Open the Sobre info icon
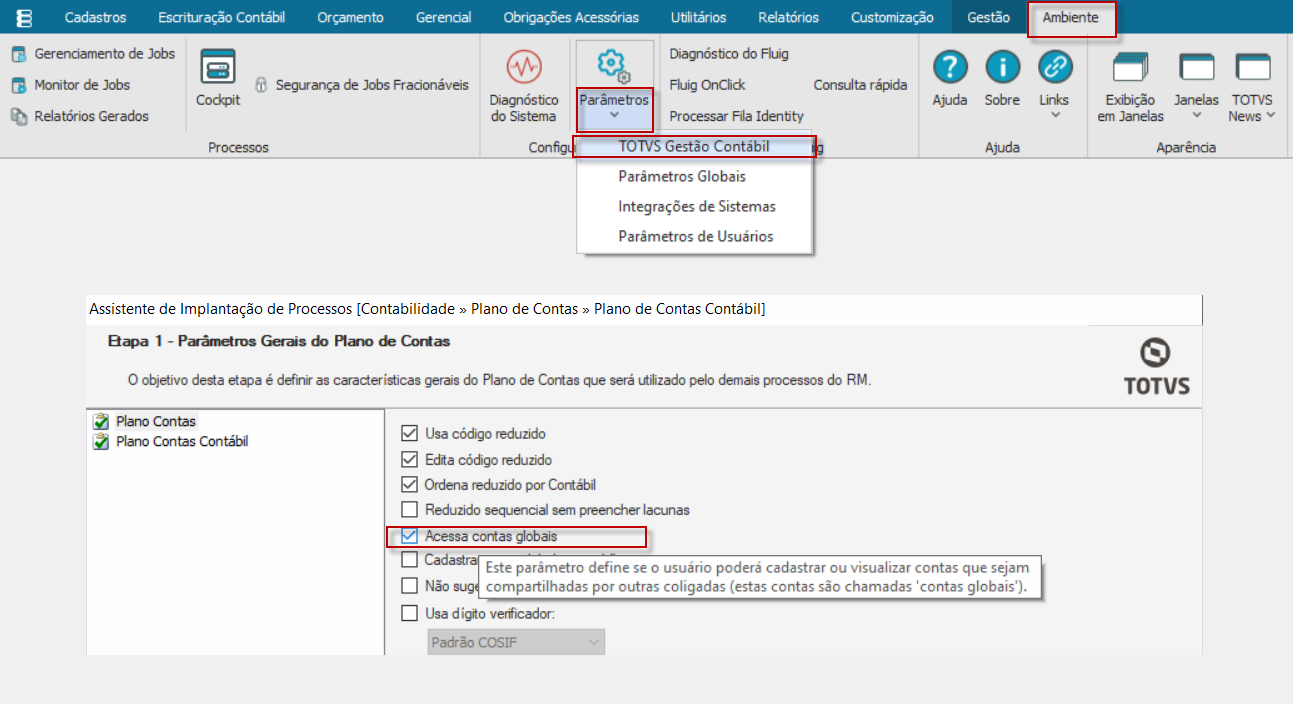This screenshot has height=704, width=1293. pyautogui.click(x=1002, y=67)
